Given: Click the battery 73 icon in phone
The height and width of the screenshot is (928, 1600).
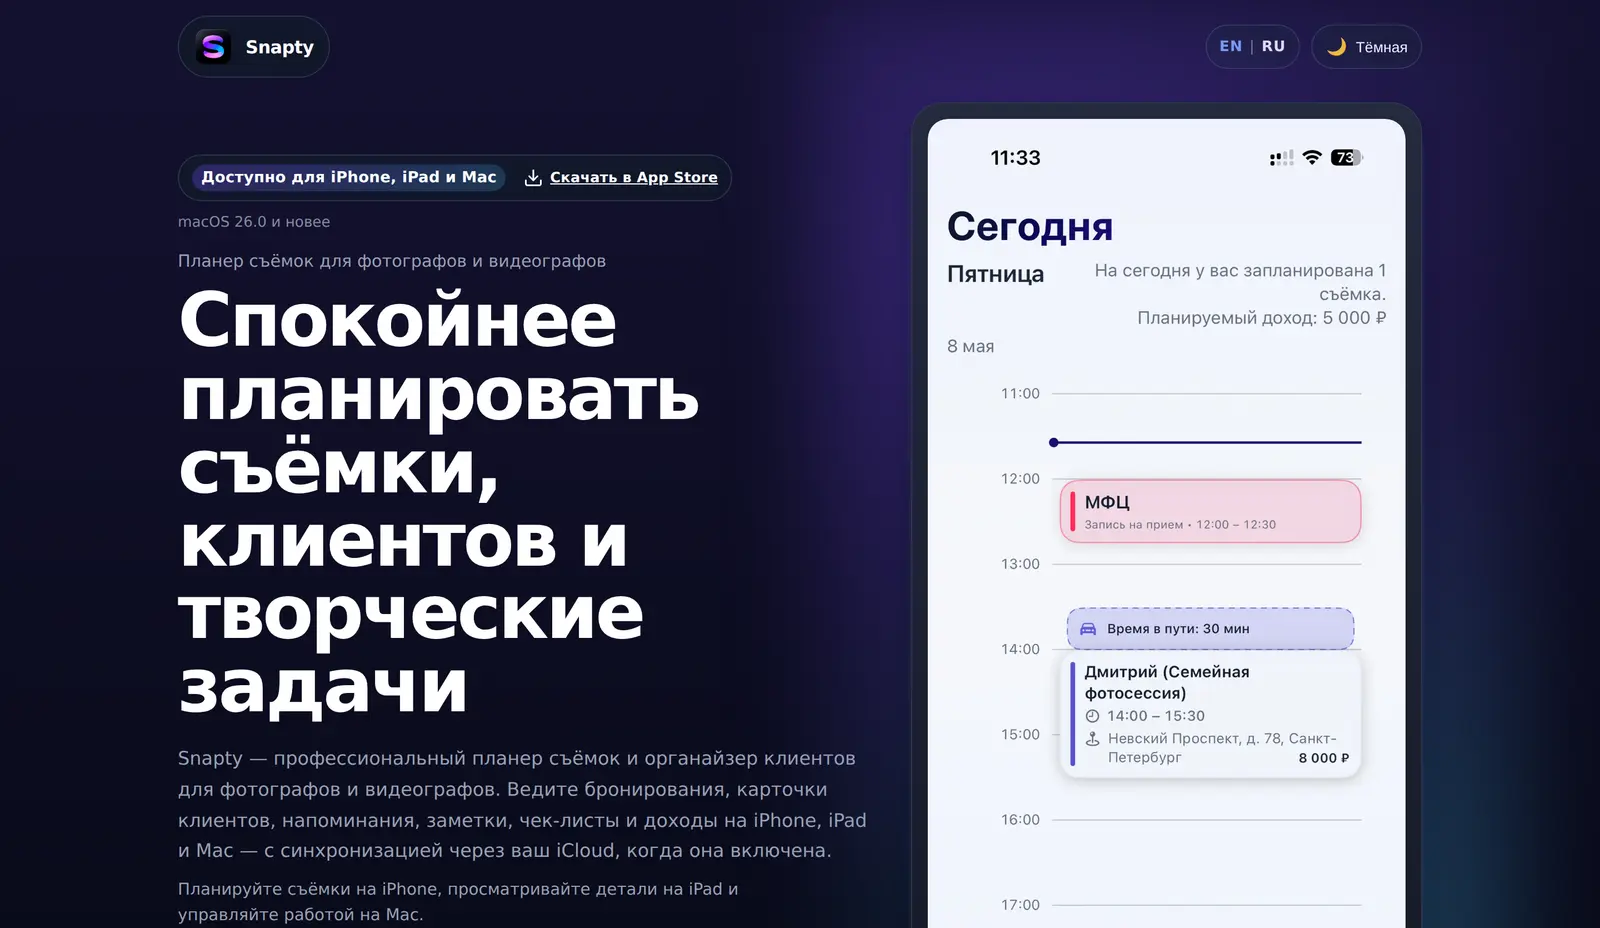Looking at the screenshot, I should pos(1346,157).
